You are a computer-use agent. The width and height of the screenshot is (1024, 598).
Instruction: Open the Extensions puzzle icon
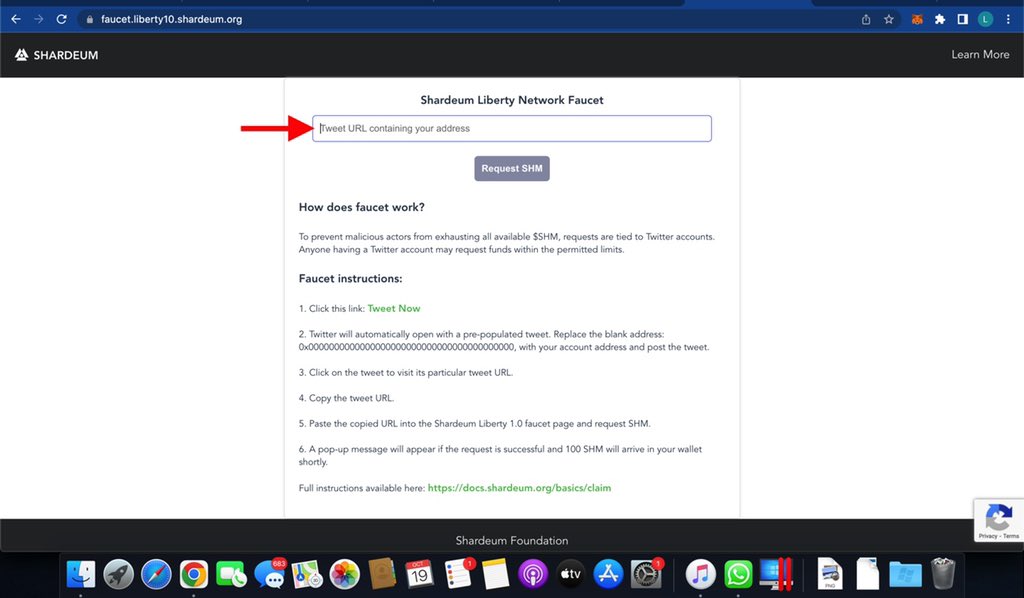click(x=940, y=20)
